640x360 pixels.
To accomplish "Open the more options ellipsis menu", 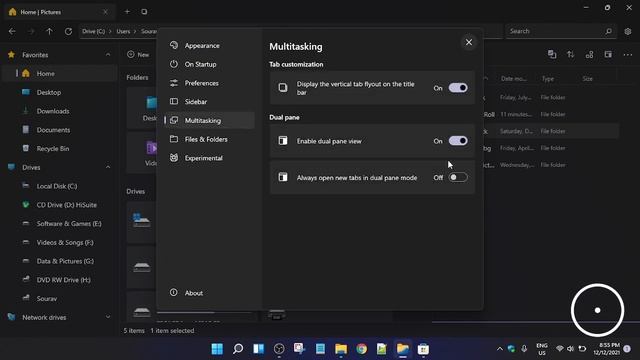I will (x=628, y=54).
